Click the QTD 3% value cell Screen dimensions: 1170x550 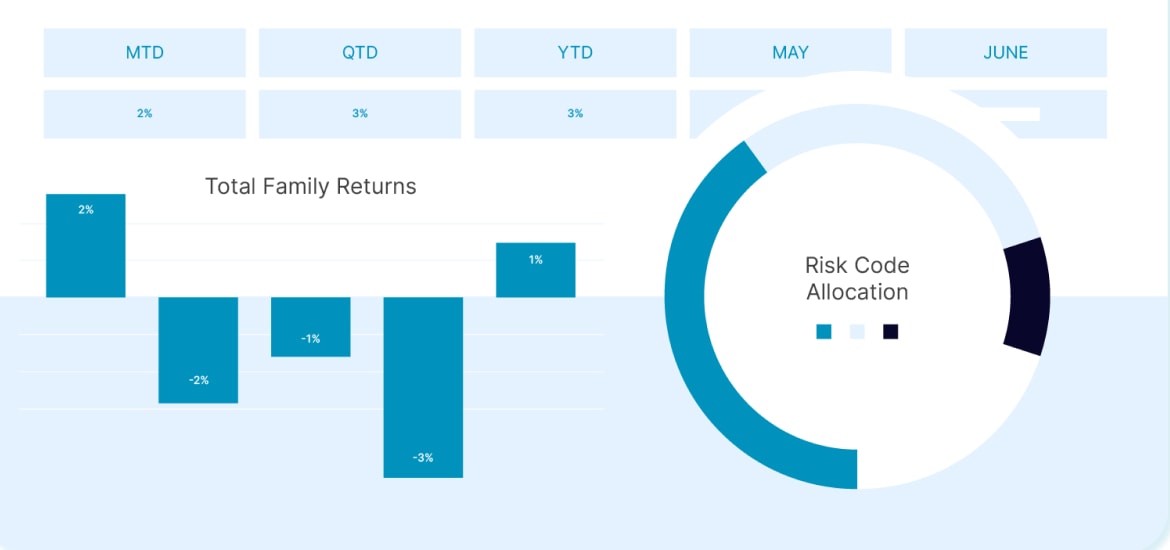coord(360,114)
